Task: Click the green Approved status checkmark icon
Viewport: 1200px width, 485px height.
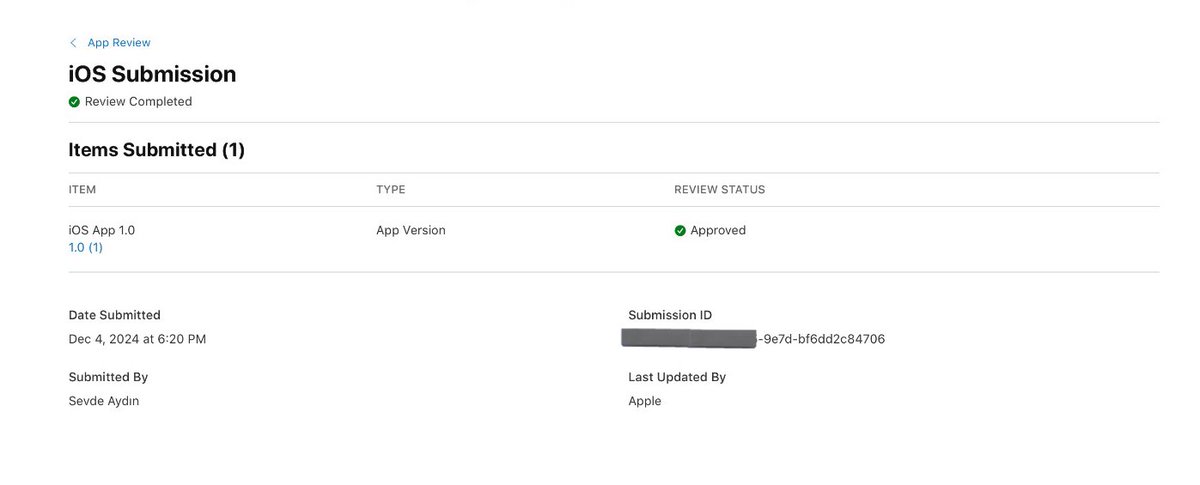Action: tap(680, 230)
